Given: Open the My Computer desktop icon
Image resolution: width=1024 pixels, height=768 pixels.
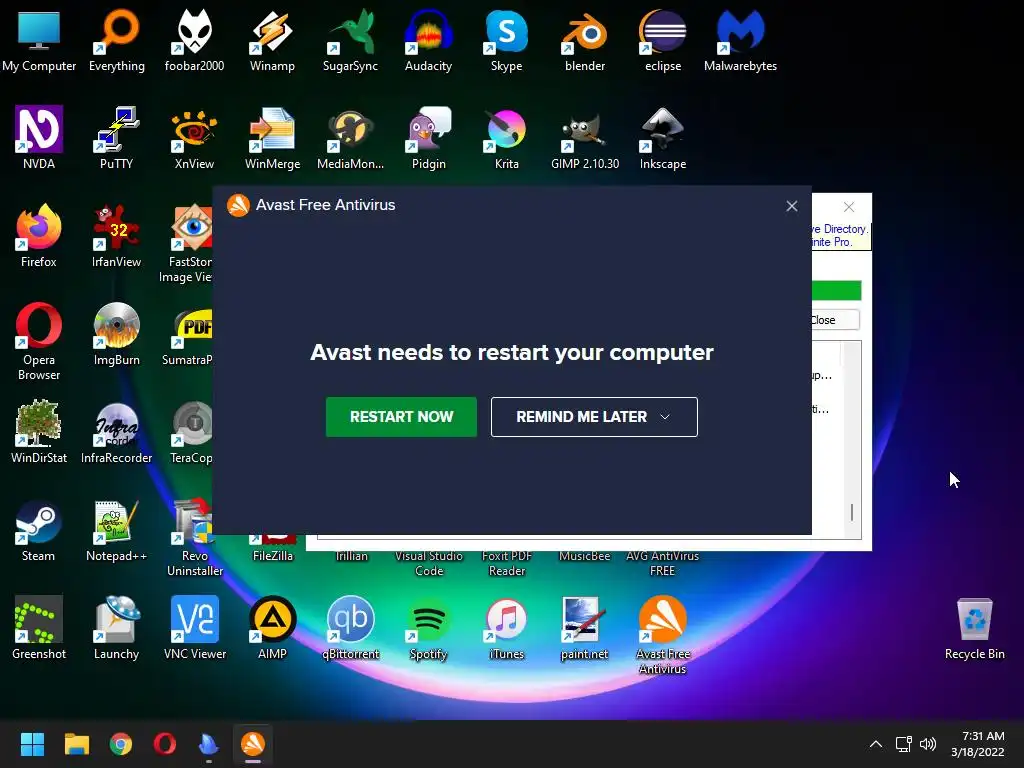Looking at the screenshot, I should 39,40.
